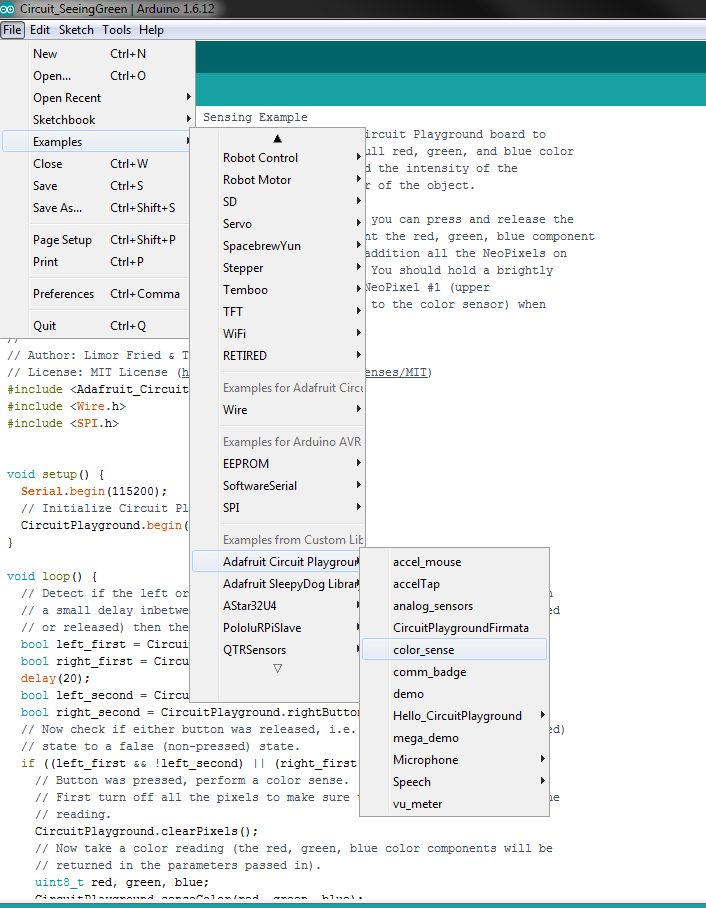Open the color_sense example
This screenshot has height=908, width=706.
454,650
